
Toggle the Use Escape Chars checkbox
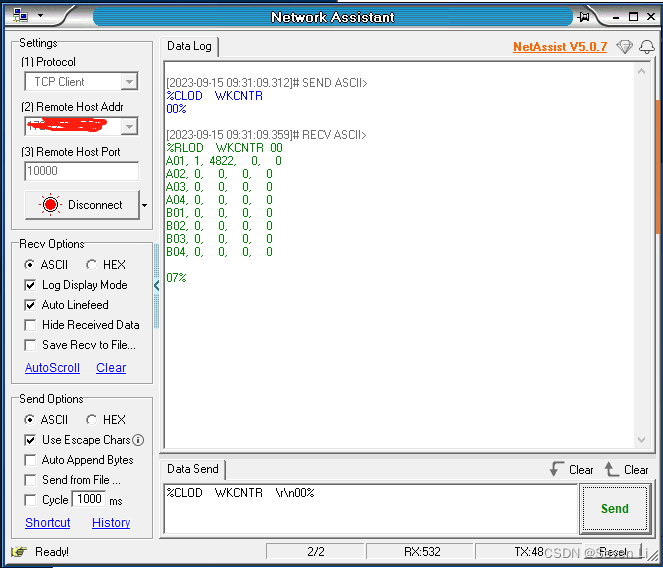(x=30, y=440)
